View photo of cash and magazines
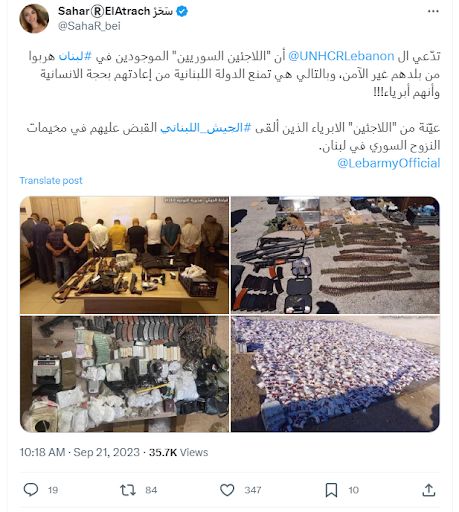 point(124,374)
